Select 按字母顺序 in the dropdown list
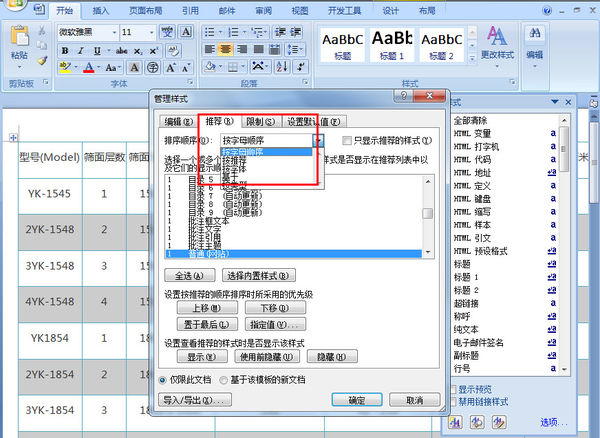 point(266,152)
